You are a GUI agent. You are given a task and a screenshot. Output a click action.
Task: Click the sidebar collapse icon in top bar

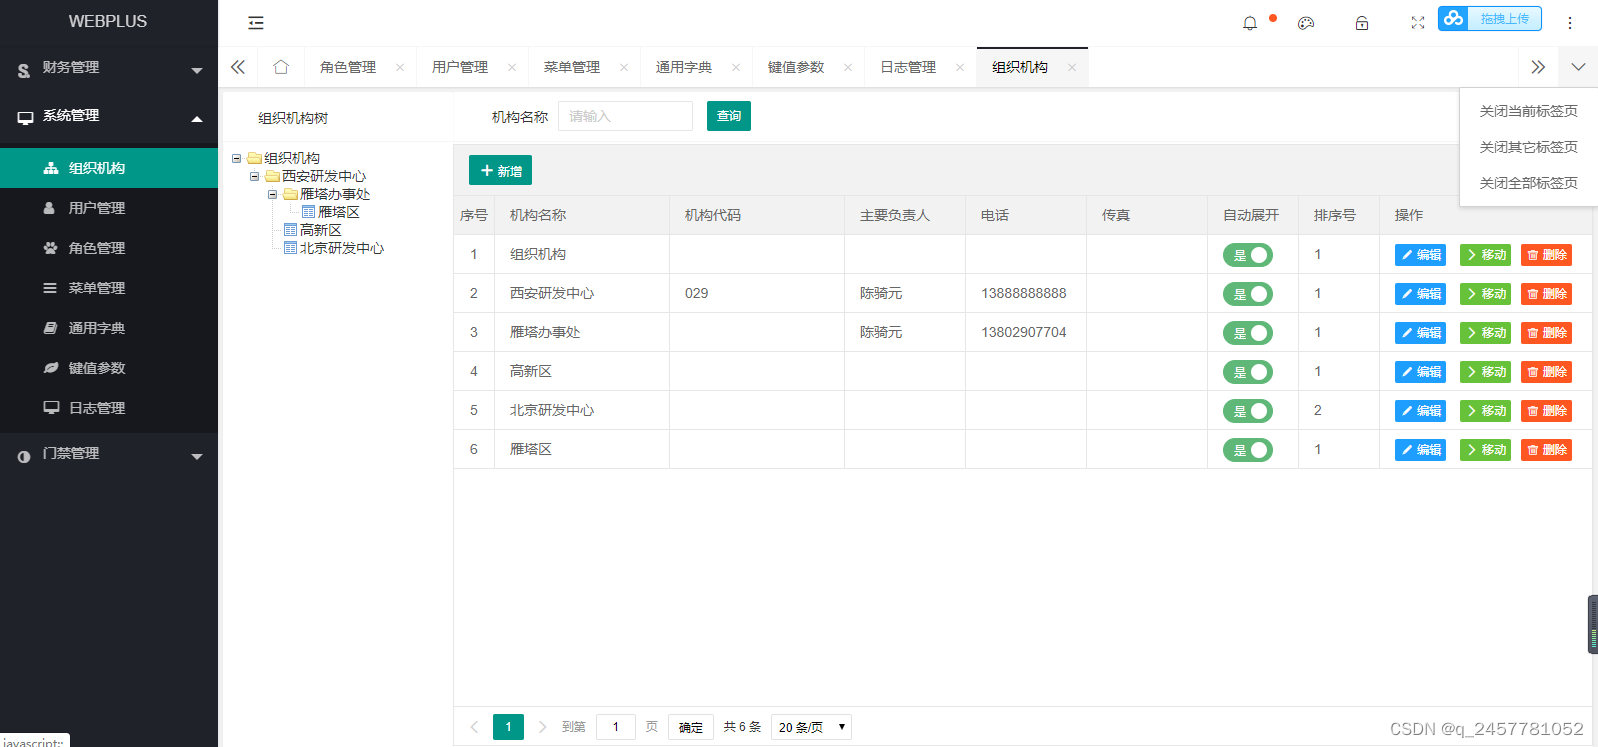click(256, 23)
